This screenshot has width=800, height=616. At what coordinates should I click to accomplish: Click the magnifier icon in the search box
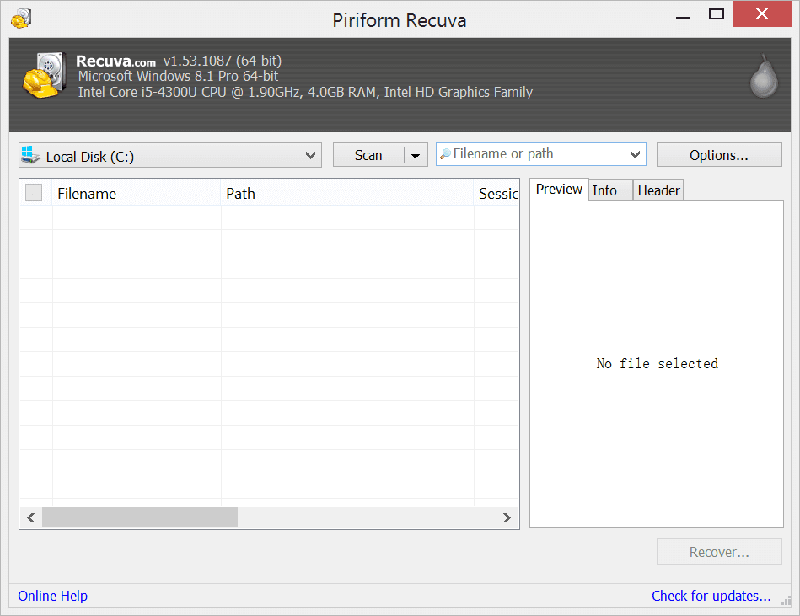[x=445, y=154]
